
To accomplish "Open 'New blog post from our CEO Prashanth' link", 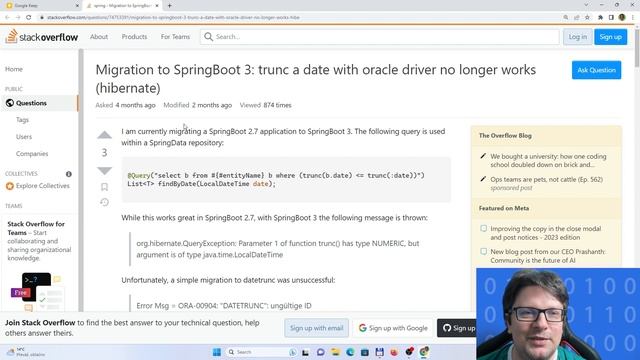I will tap(548, 256).
